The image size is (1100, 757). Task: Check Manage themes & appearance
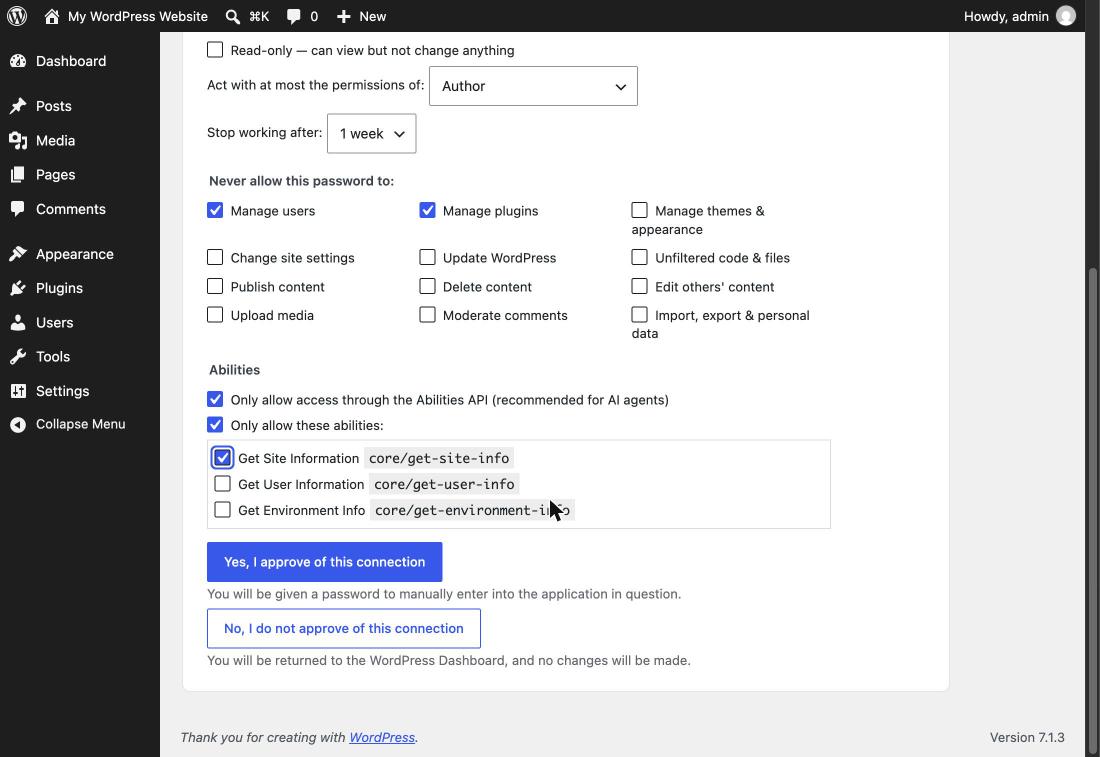coord(639,210)
